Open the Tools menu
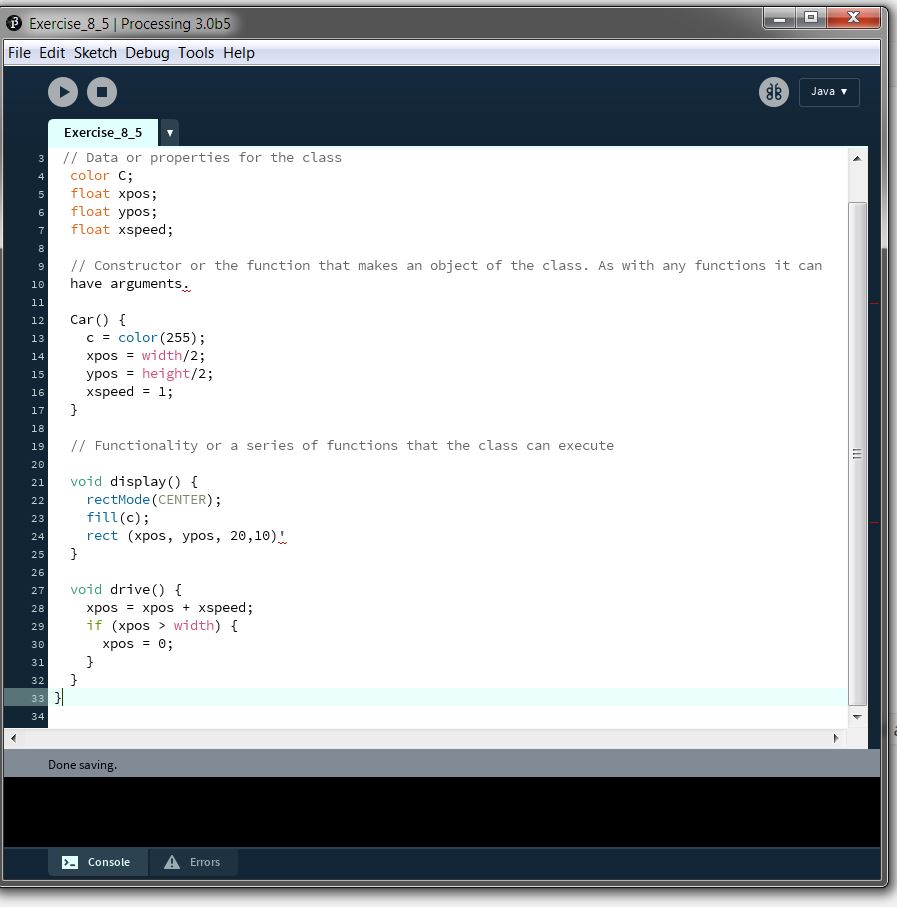Viewport: 897px width, 907px height. point(196,53)
